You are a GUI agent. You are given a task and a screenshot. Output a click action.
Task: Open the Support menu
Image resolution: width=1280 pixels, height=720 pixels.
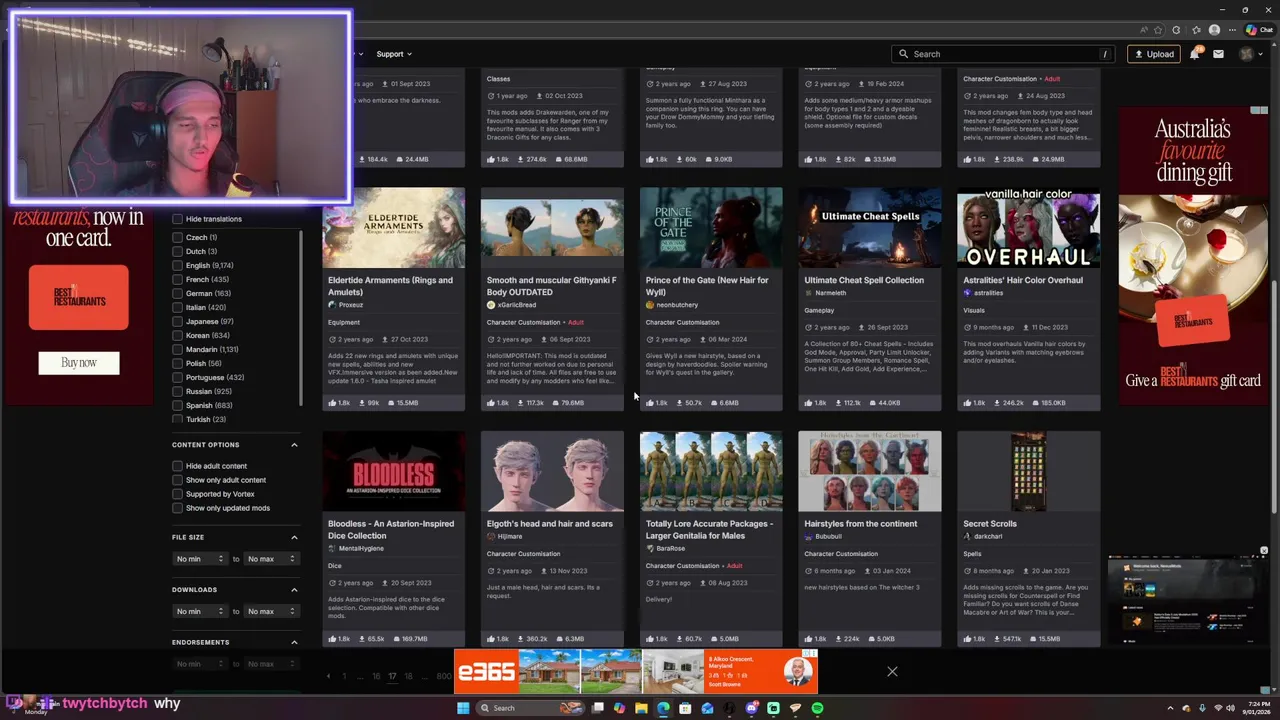pos(394,54)
